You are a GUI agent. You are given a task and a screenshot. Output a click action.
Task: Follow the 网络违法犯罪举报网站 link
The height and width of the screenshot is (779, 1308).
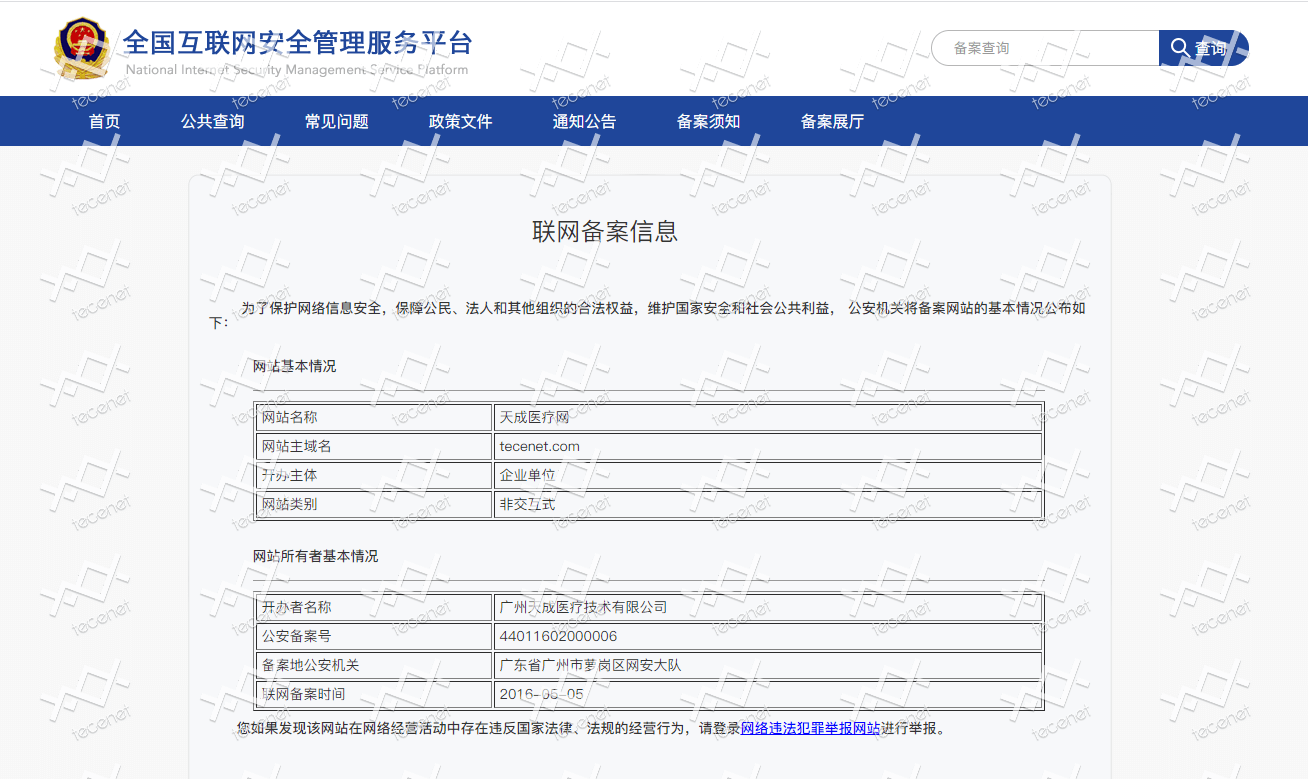pyautogui.click(x=810, y=728)
